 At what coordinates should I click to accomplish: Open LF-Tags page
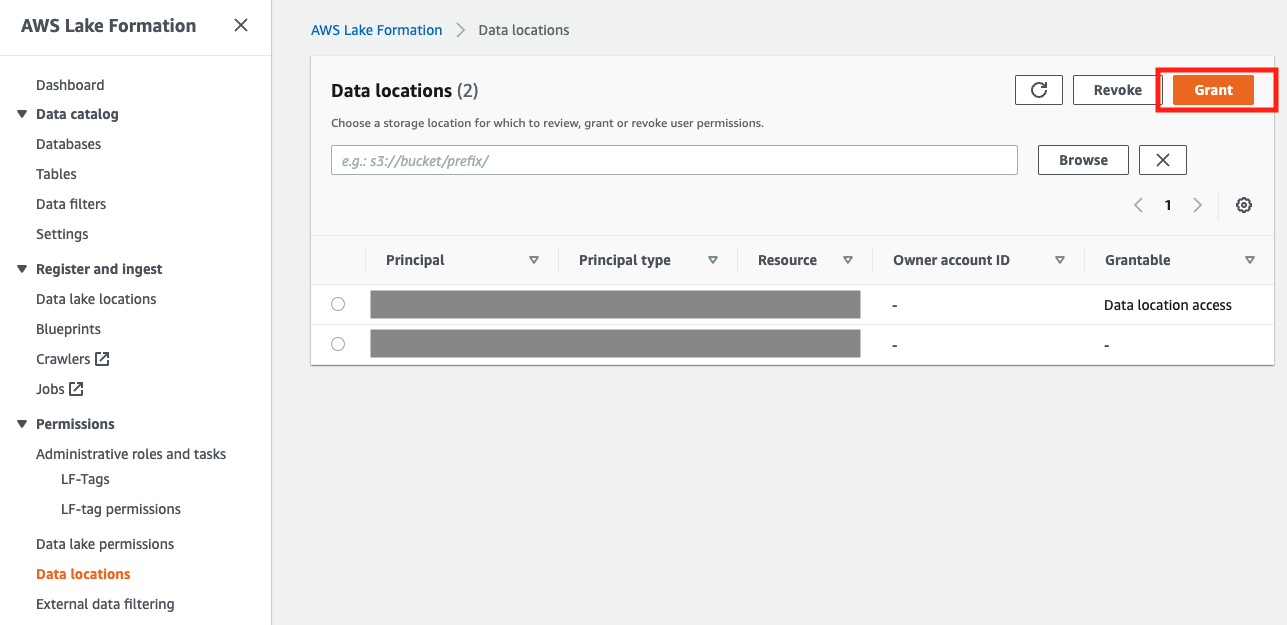(85, 479)
